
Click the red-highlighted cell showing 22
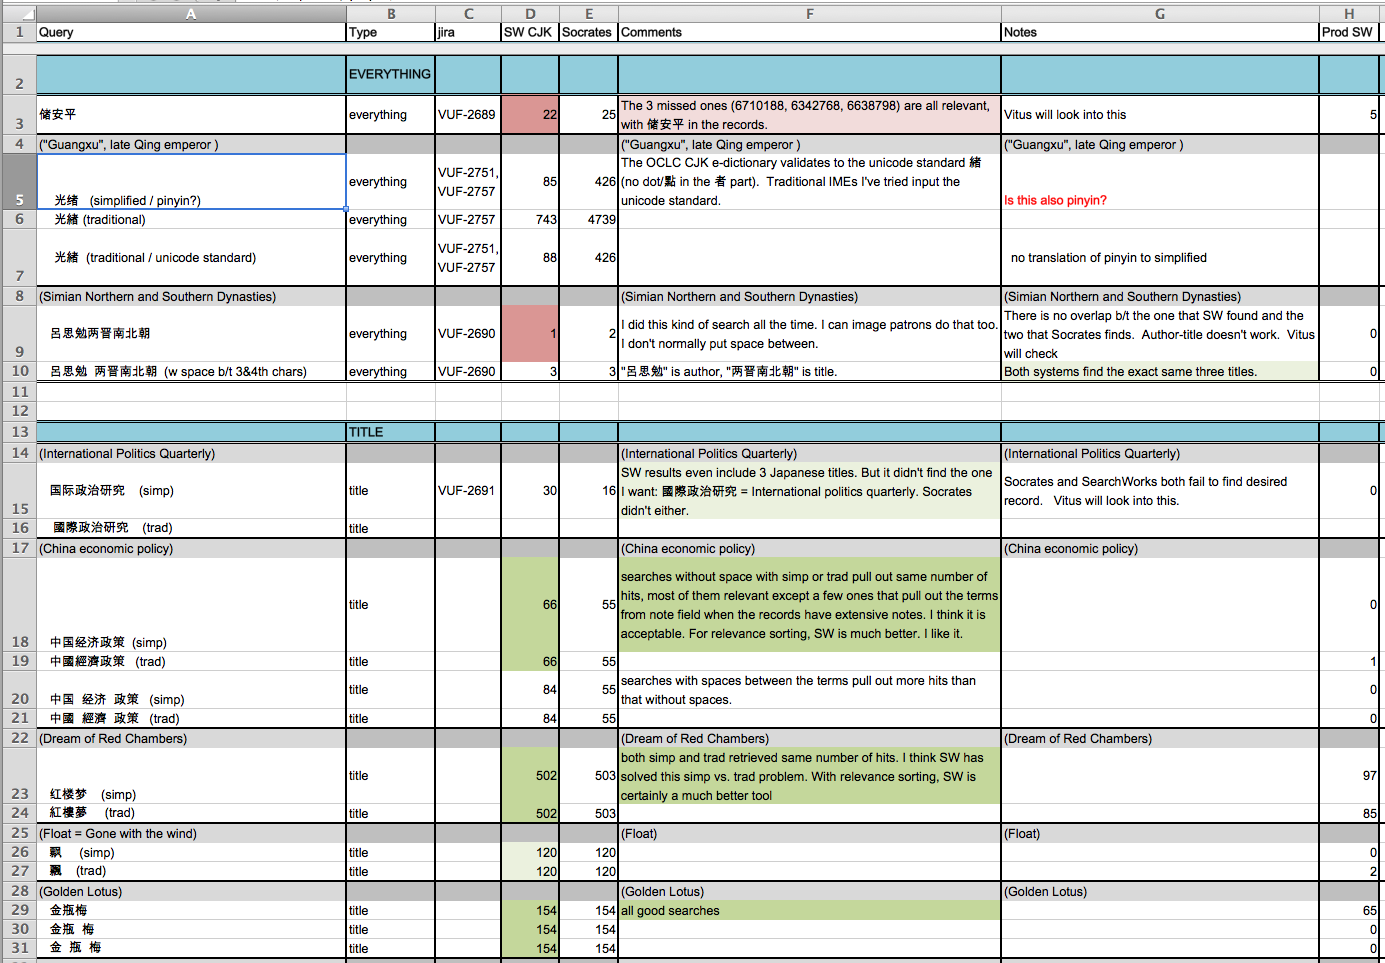[529, 114]
